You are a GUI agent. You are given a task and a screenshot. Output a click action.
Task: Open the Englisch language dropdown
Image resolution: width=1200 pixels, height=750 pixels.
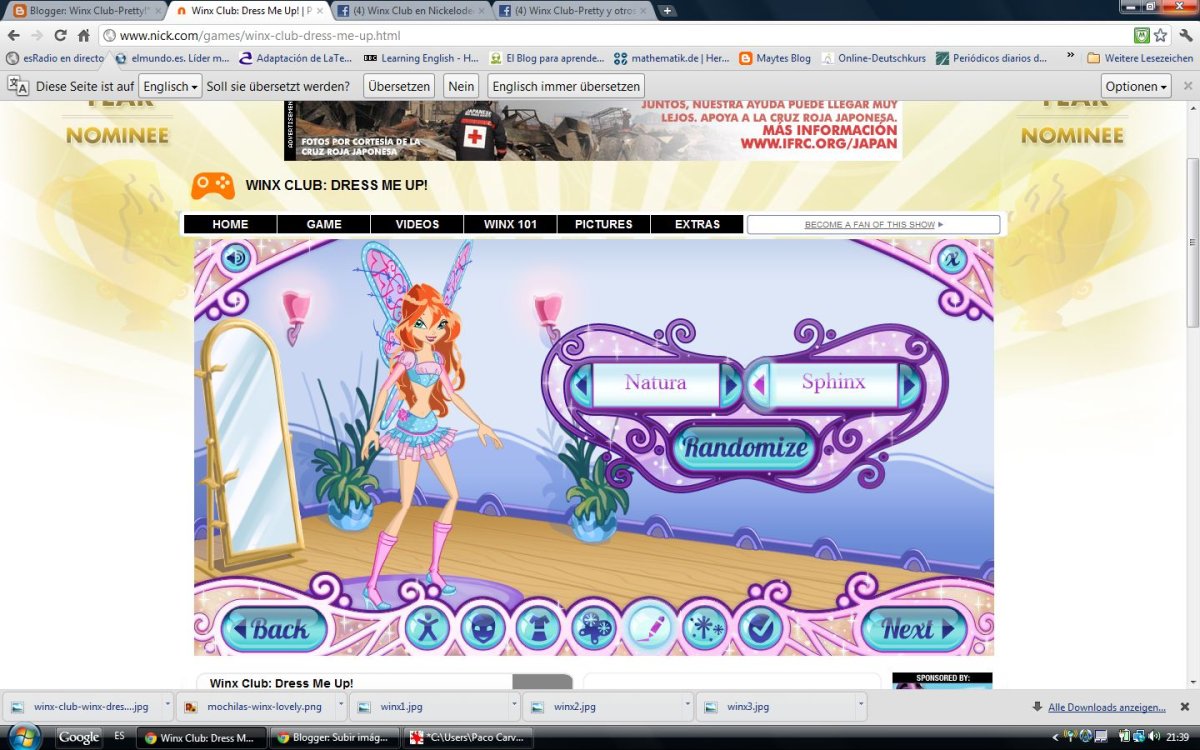[x=170, y=86]
